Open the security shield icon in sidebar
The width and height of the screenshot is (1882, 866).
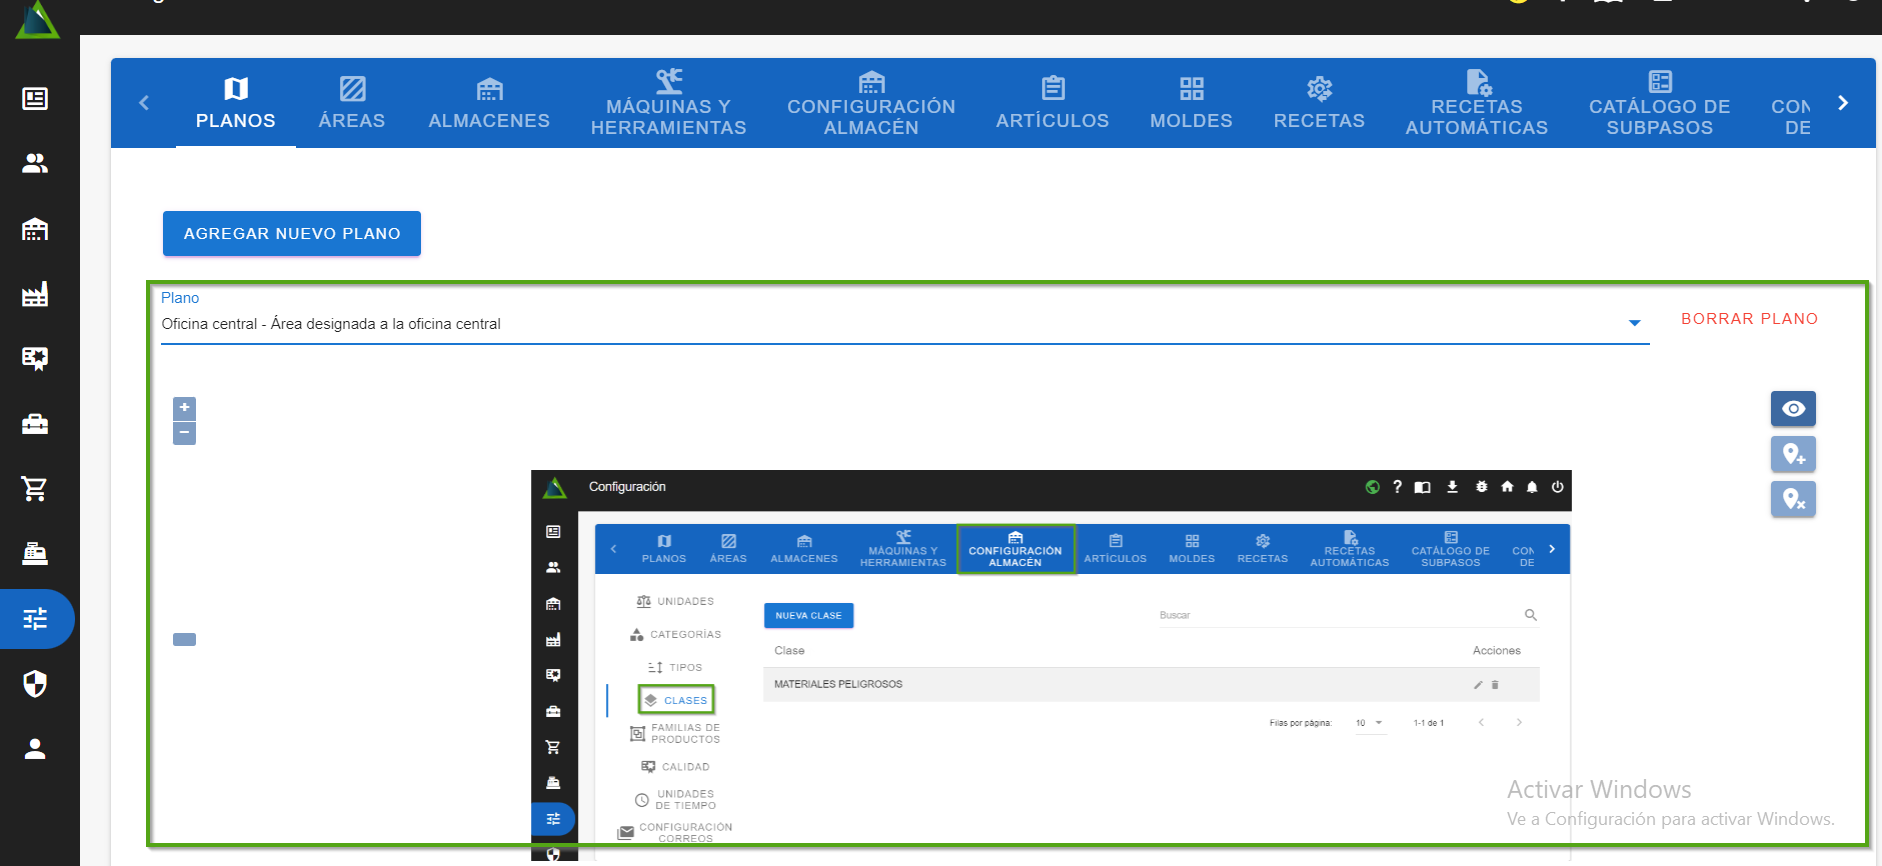tap(35, 684)
